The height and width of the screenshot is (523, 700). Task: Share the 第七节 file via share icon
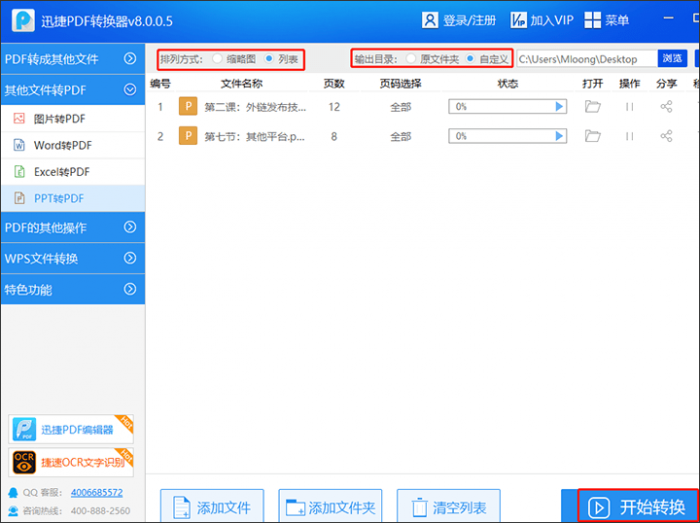pyautogui.click(x=666, y=136)
